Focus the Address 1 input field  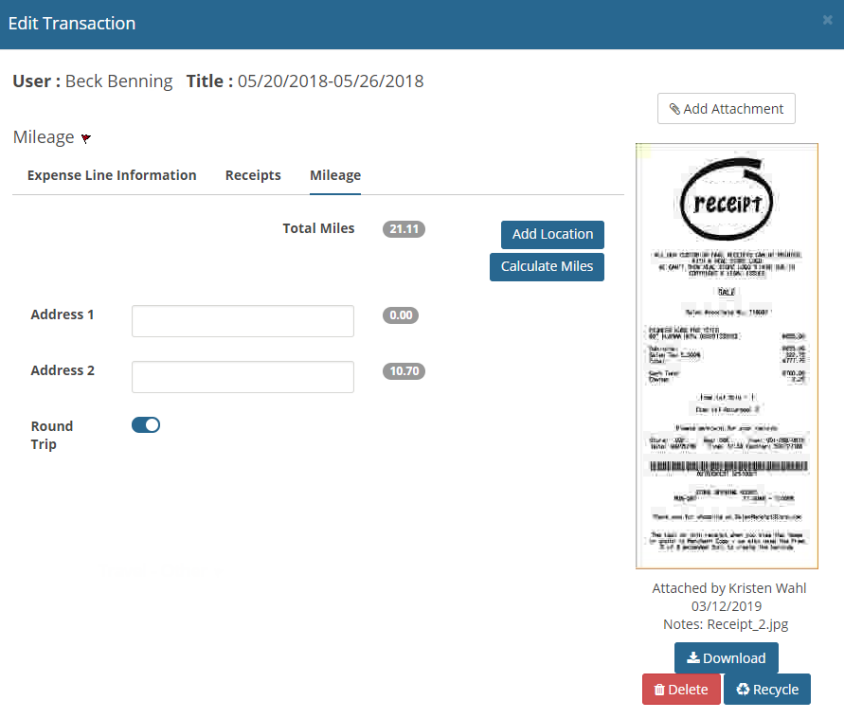(x=243, y=321)
